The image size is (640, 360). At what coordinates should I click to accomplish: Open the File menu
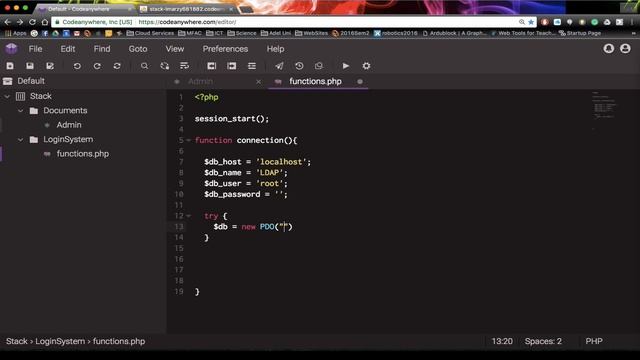pyautogui.click(x=35, y=49)
